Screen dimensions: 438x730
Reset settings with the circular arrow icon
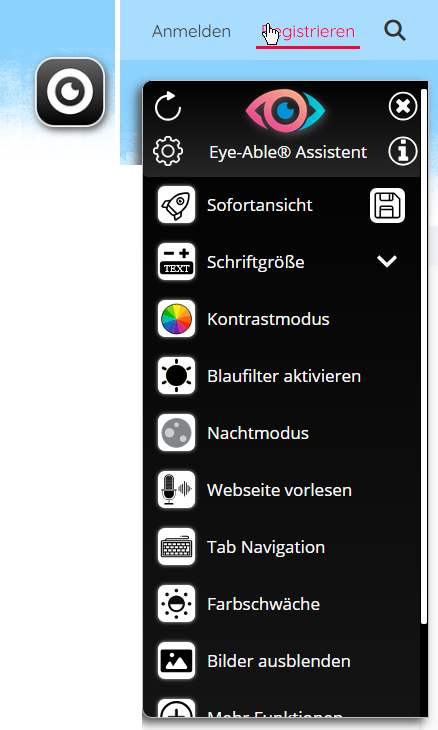point(168,107)
